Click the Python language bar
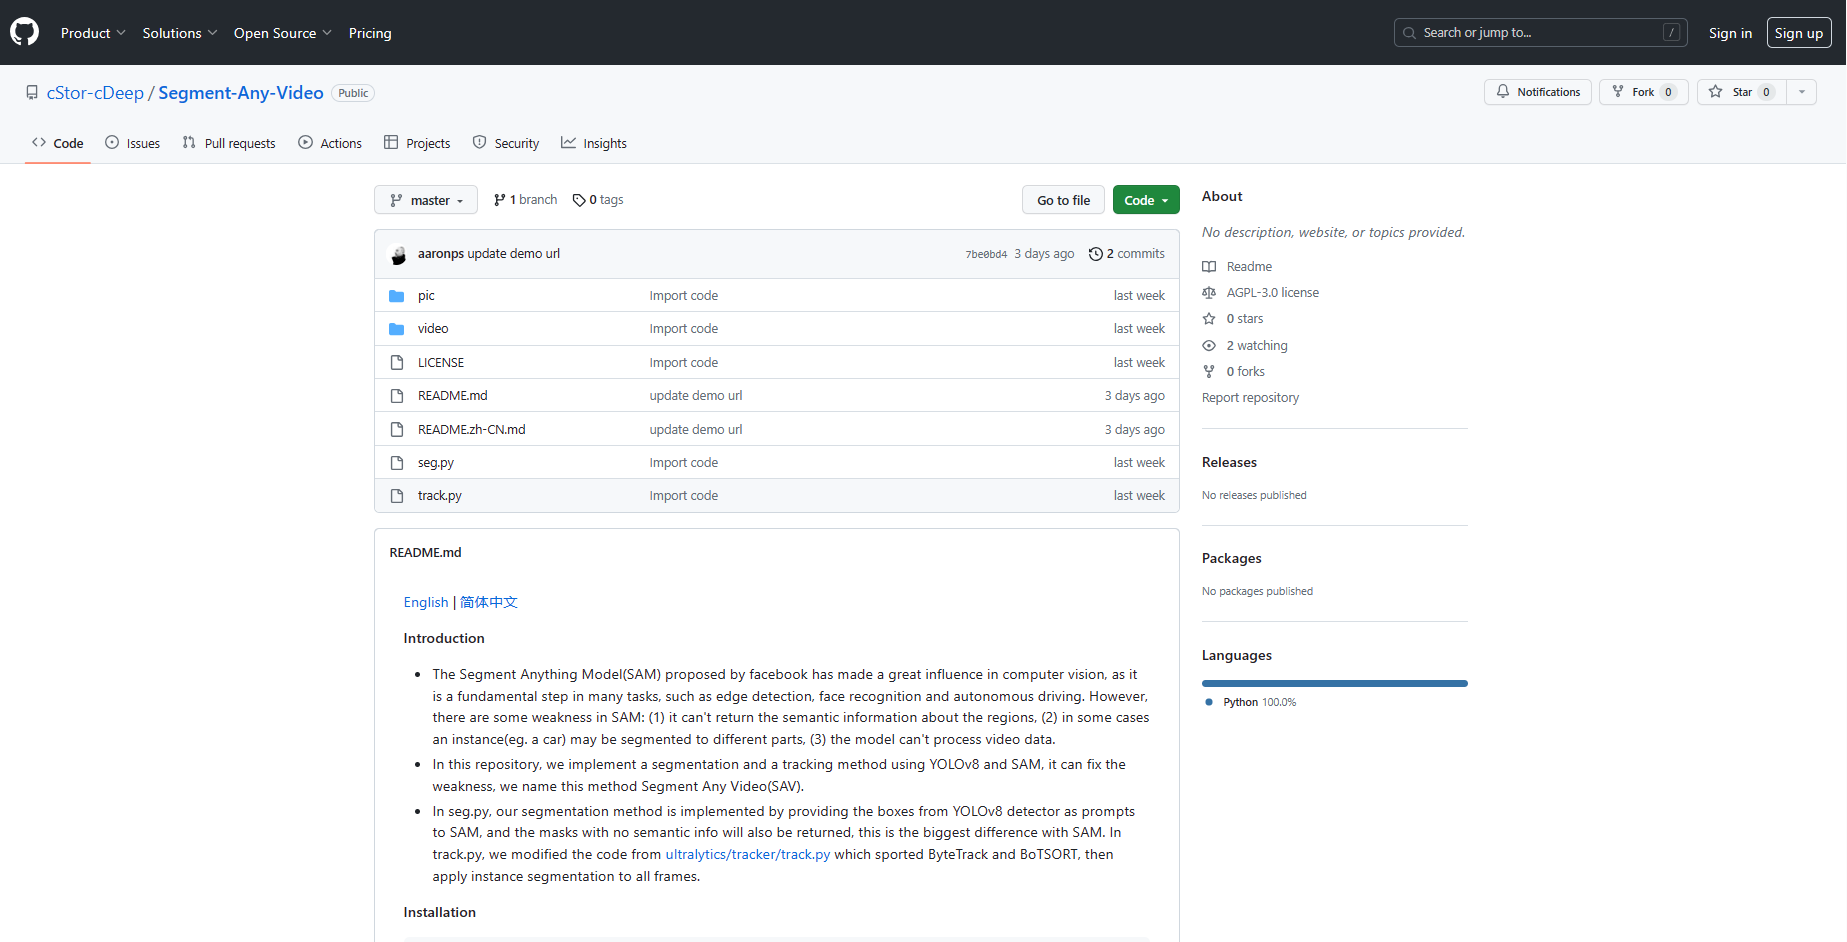 coord(1334,684)
